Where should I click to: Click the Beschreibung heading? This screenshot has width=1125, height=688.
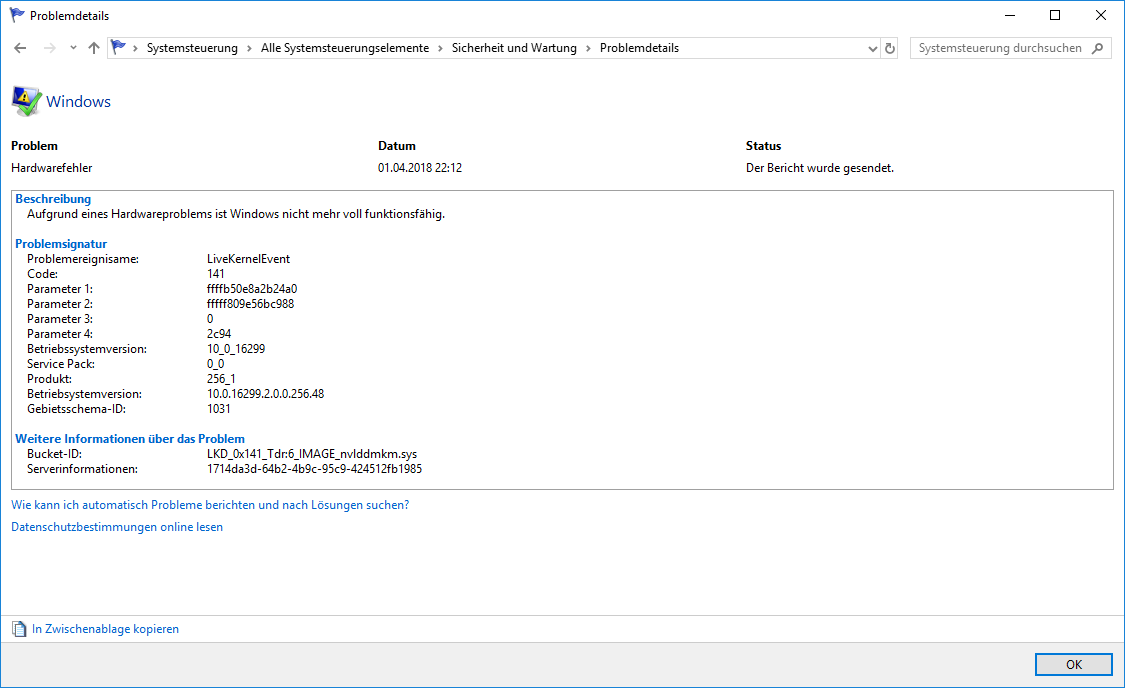click(53, 199)
